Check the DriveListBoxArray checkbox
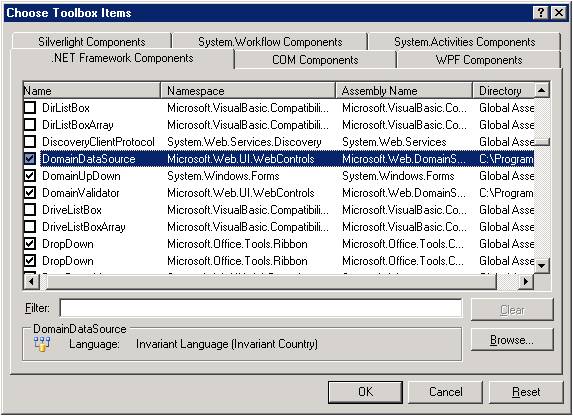573x416 pixels. pyautogui.click(x=30, y=227)
